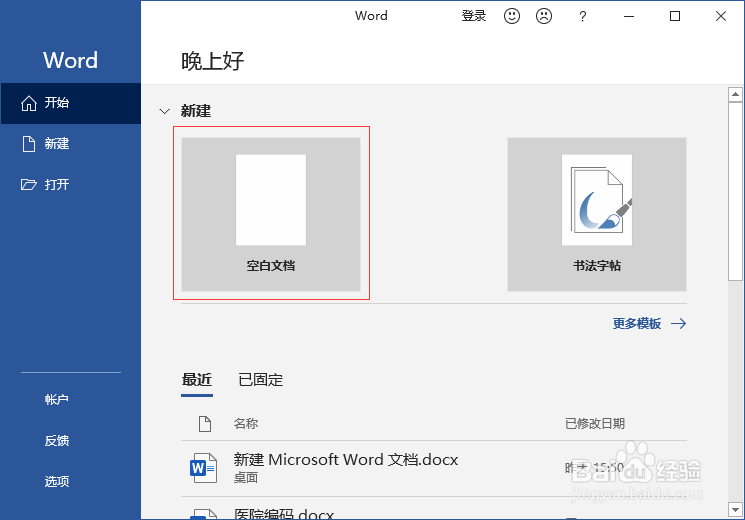
Task: Click the open folder icon beside 打开
Action: 29,184
